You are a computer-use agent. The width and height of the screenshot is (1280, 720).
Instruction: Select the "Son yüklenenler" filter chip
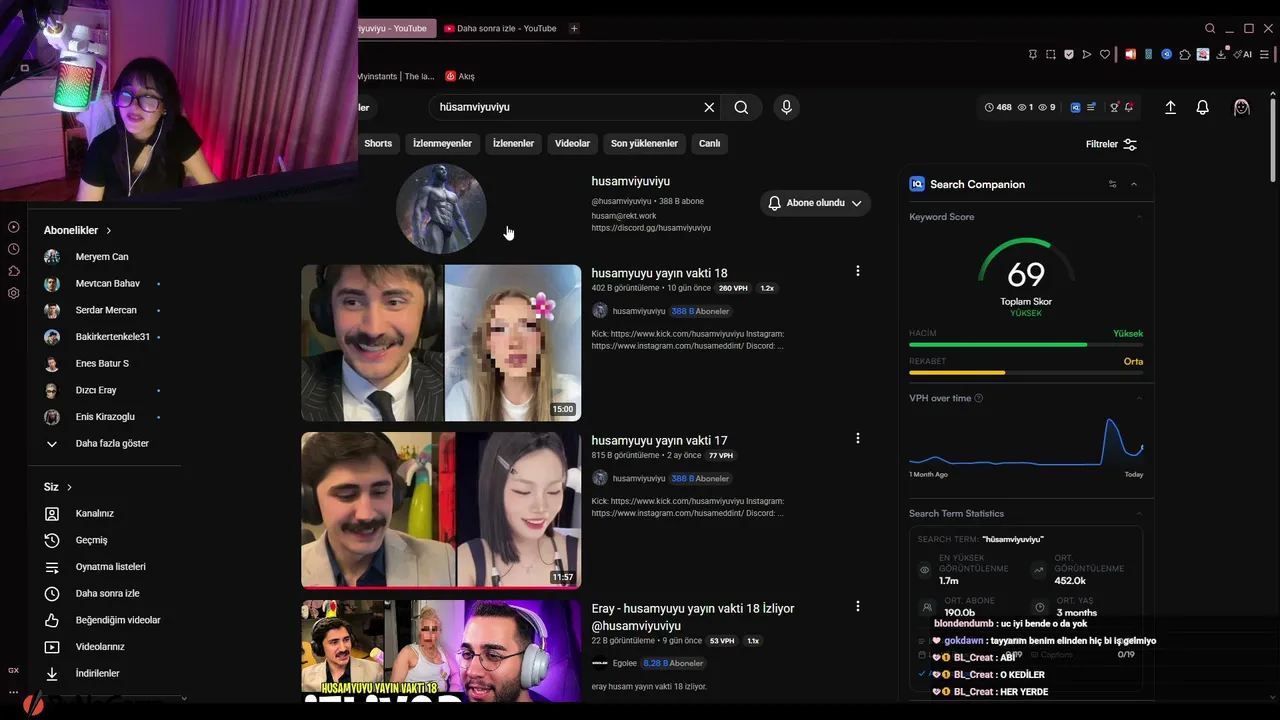click(x=644, y=143)
